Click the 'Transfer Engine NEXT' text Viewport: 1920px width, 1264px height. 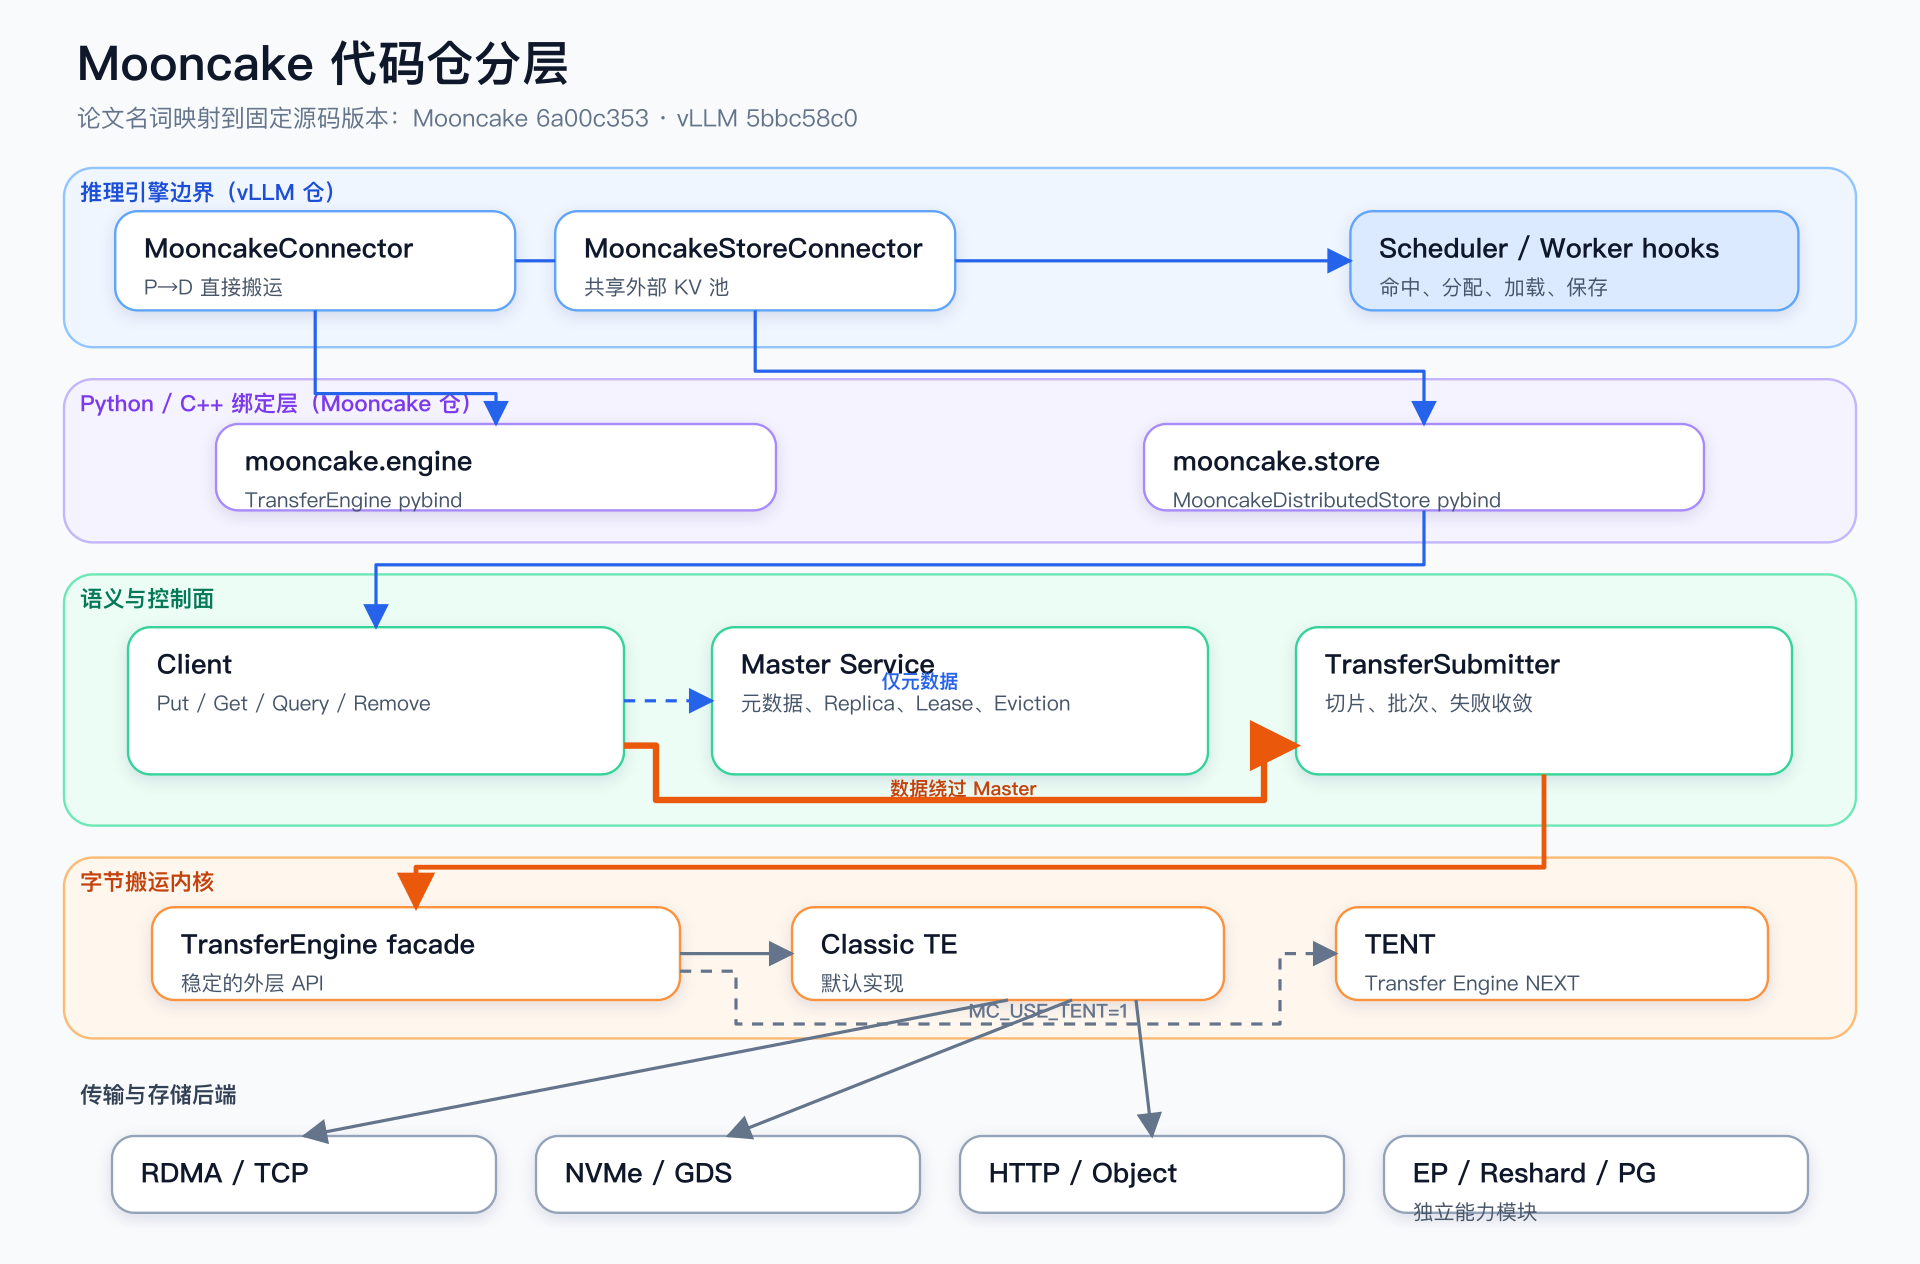point(1472,984)
